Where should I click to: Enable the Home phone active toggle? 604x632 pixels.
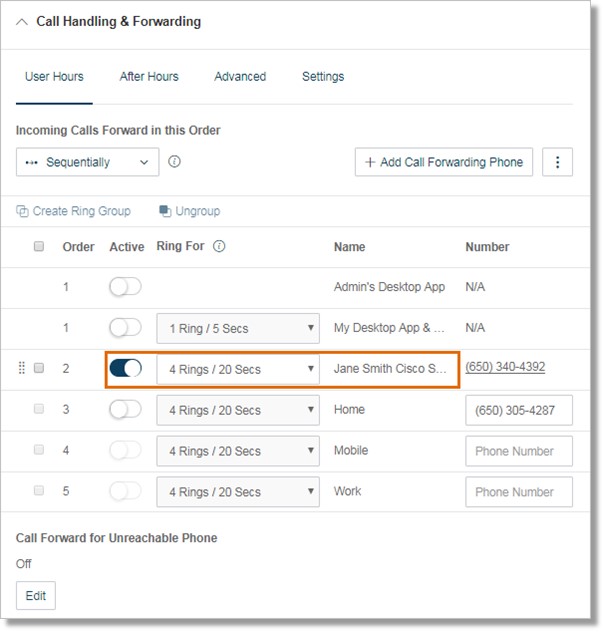(x=125, y=409)
